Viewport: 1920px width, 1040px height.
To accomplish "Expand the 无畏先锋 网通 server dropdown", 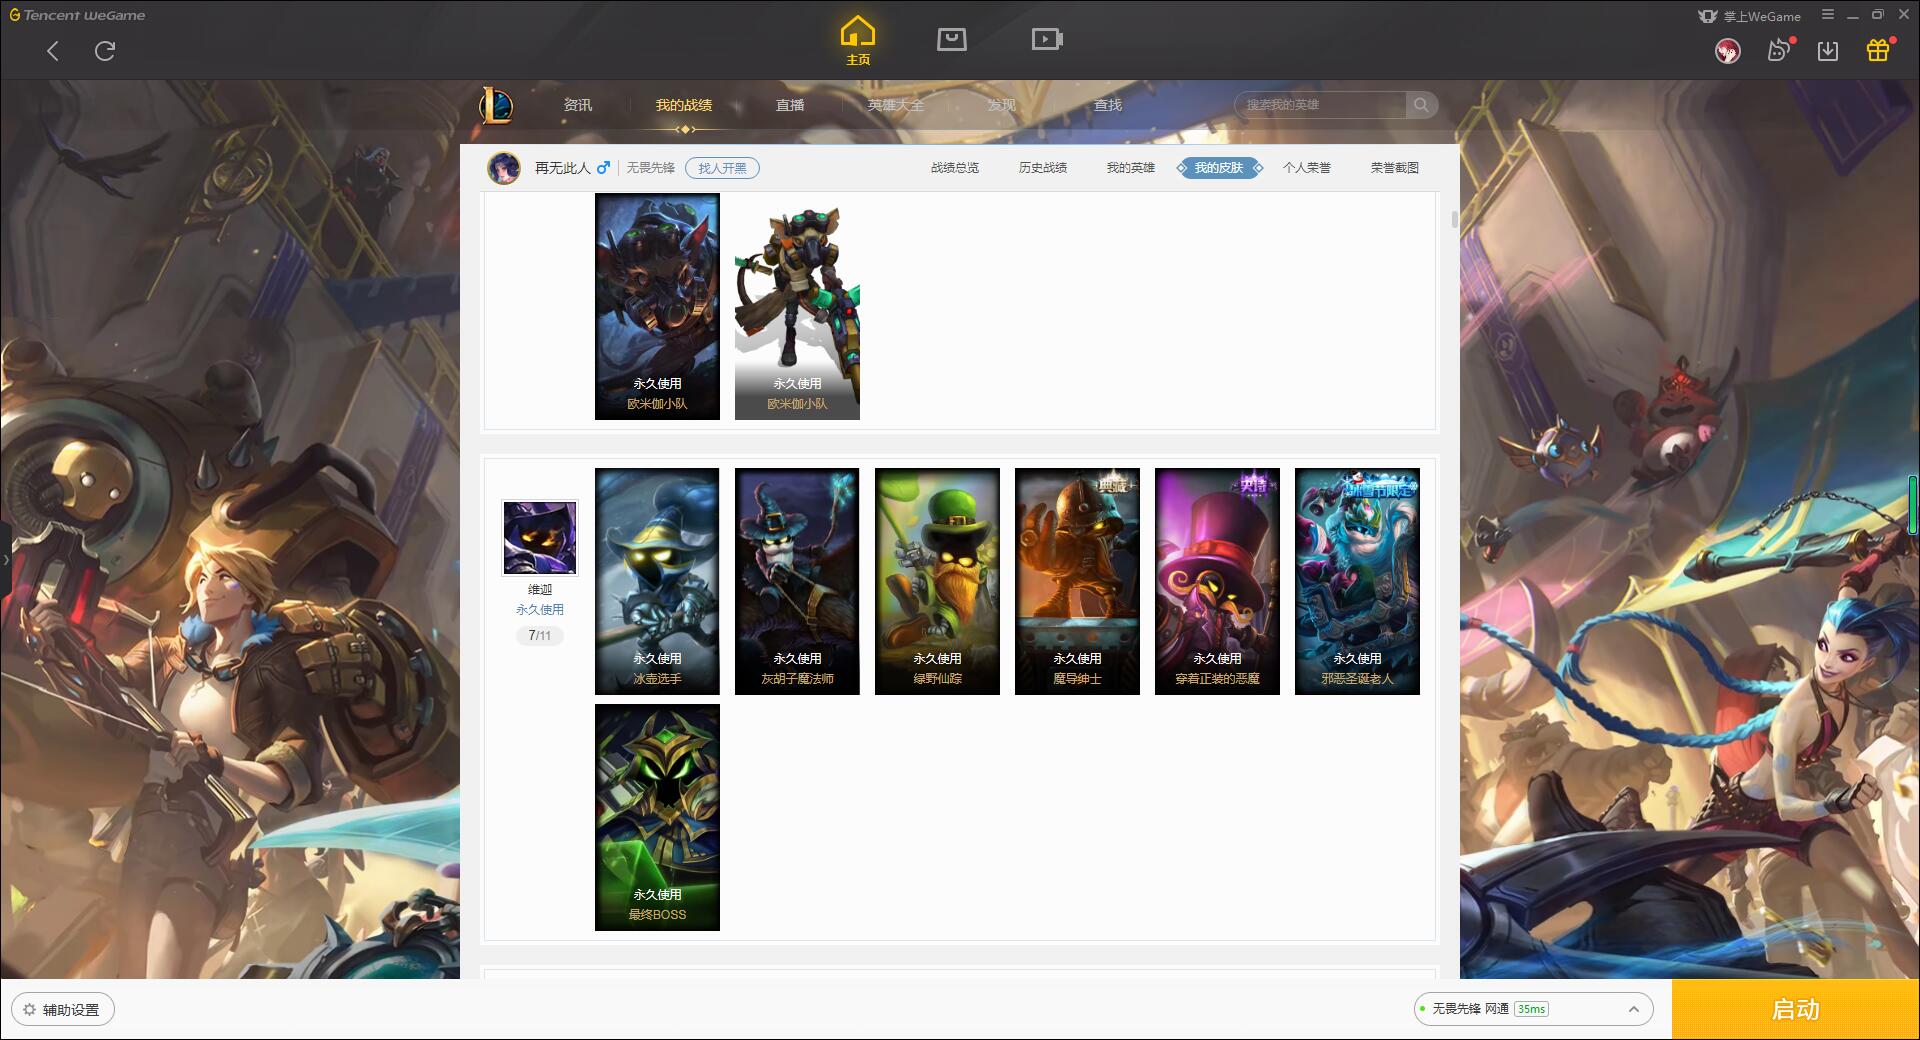I will [1533, 1009].
